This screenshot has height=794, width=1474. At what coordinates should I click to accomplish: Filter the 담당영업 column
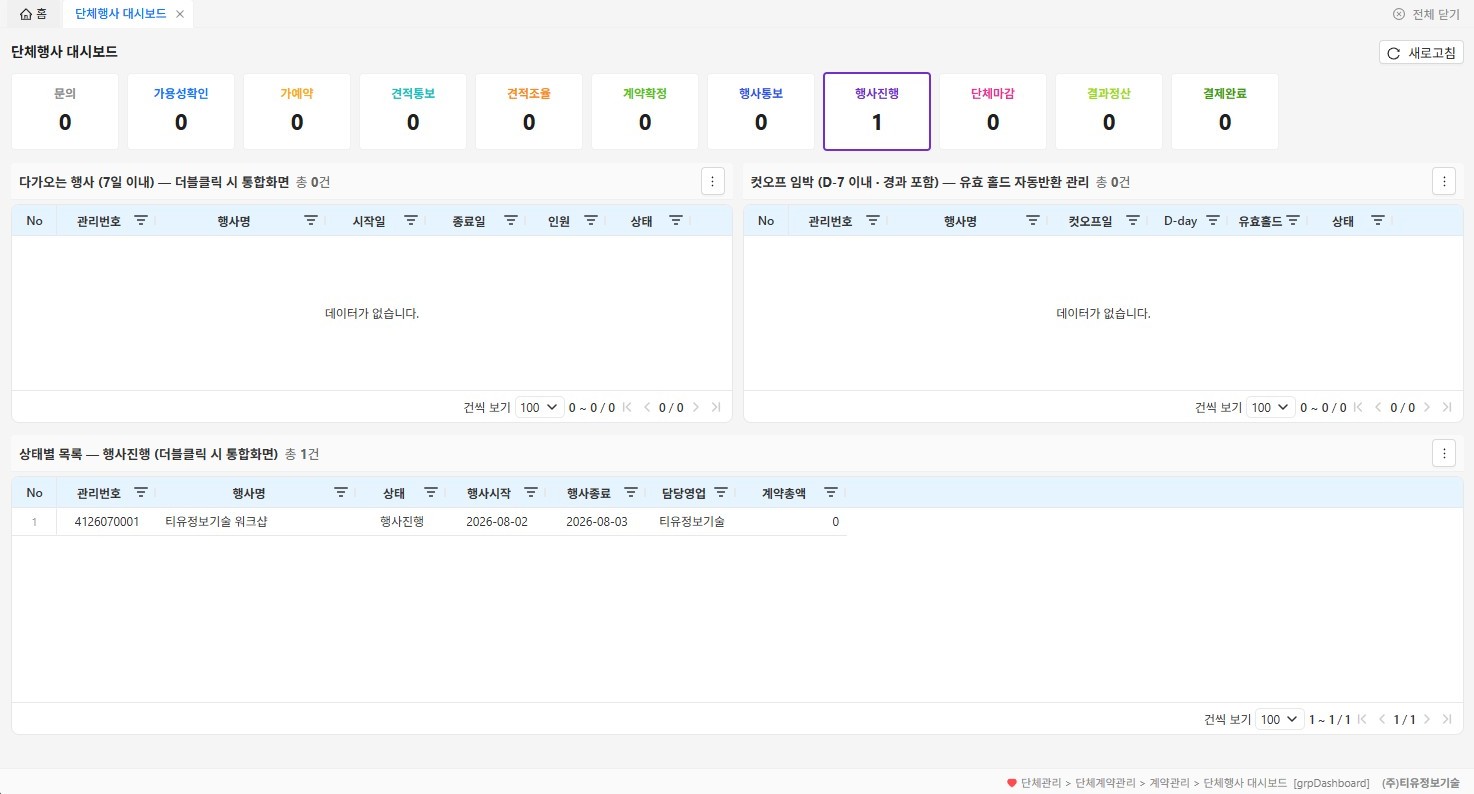coord(721,493)
